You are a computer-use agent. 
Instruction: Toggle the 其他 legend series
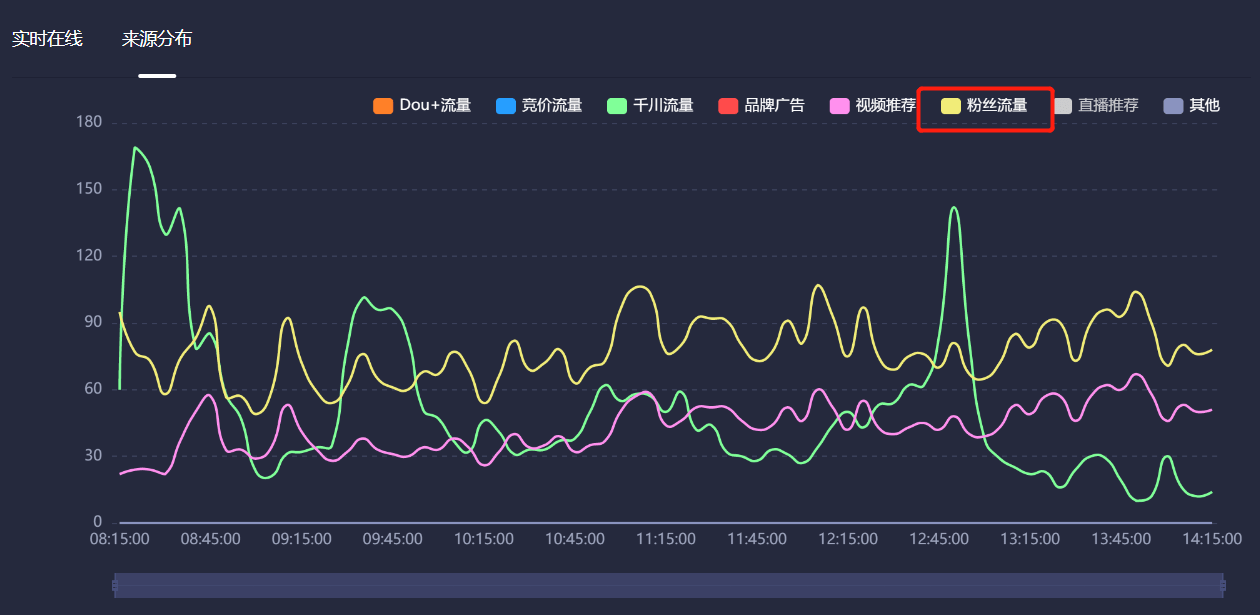(x=1192, y=105)
